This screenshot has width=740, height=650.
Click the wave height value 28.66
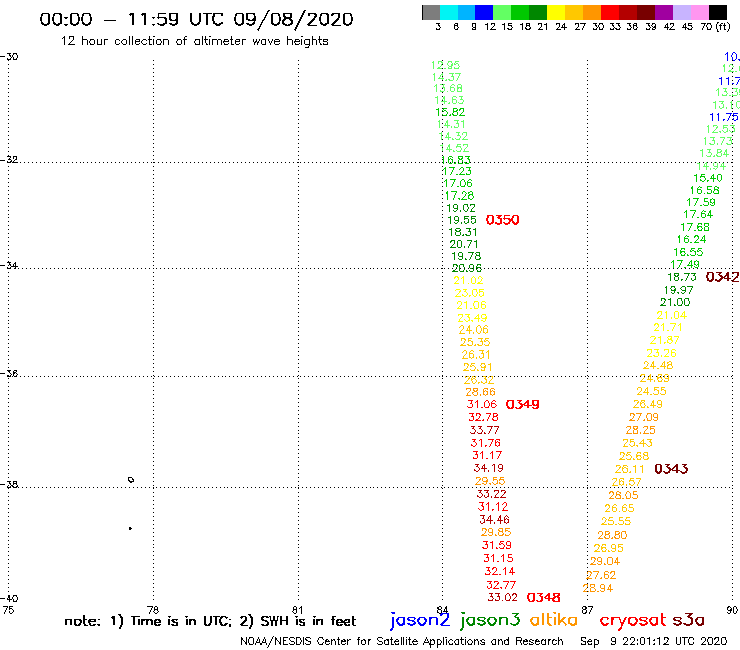tap(480, 392)
